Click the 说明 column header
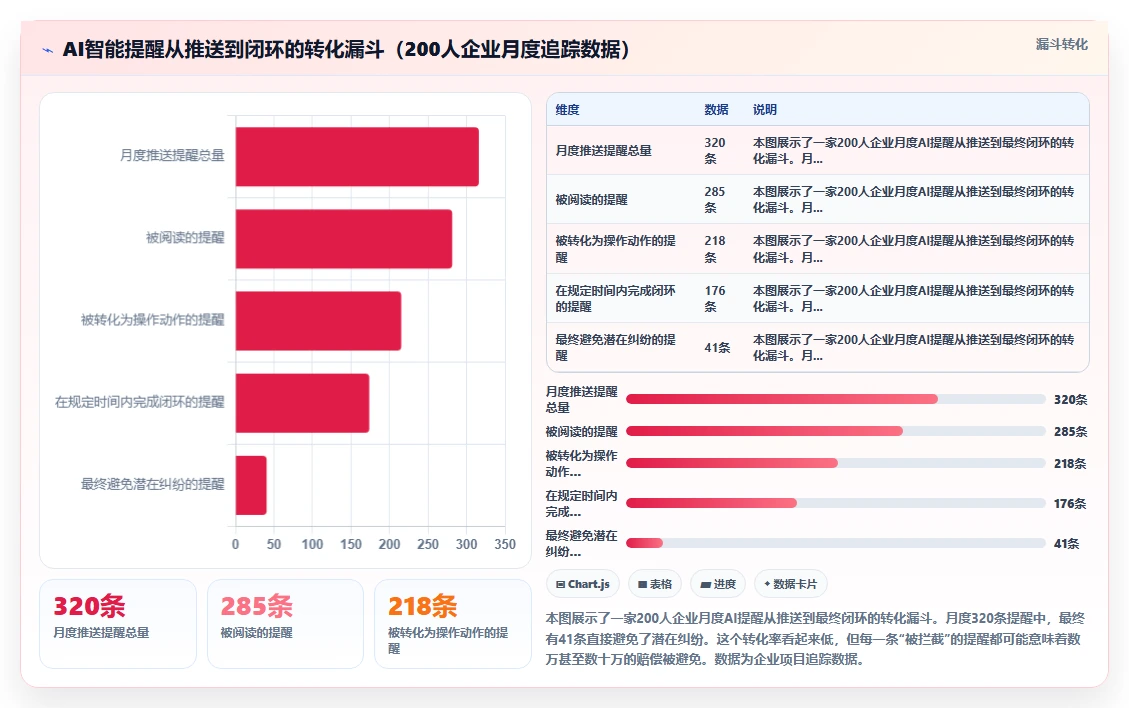Viewport: 1129px width, 708px height. (x=765, y=109)
